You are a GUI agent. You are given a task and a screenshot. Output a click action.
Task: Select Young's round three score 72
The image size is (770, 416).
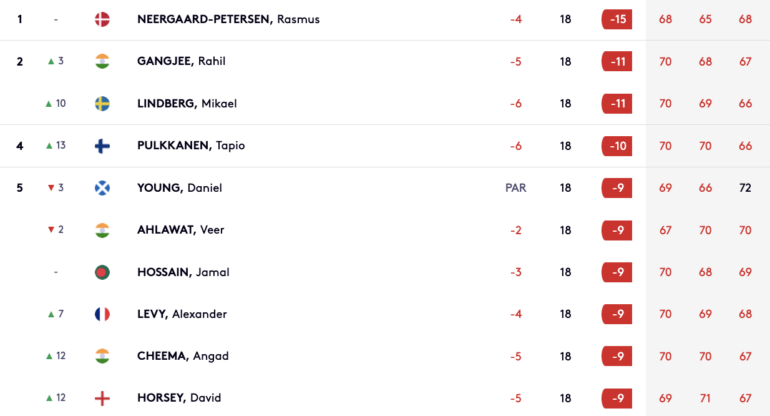click(745, 188)
